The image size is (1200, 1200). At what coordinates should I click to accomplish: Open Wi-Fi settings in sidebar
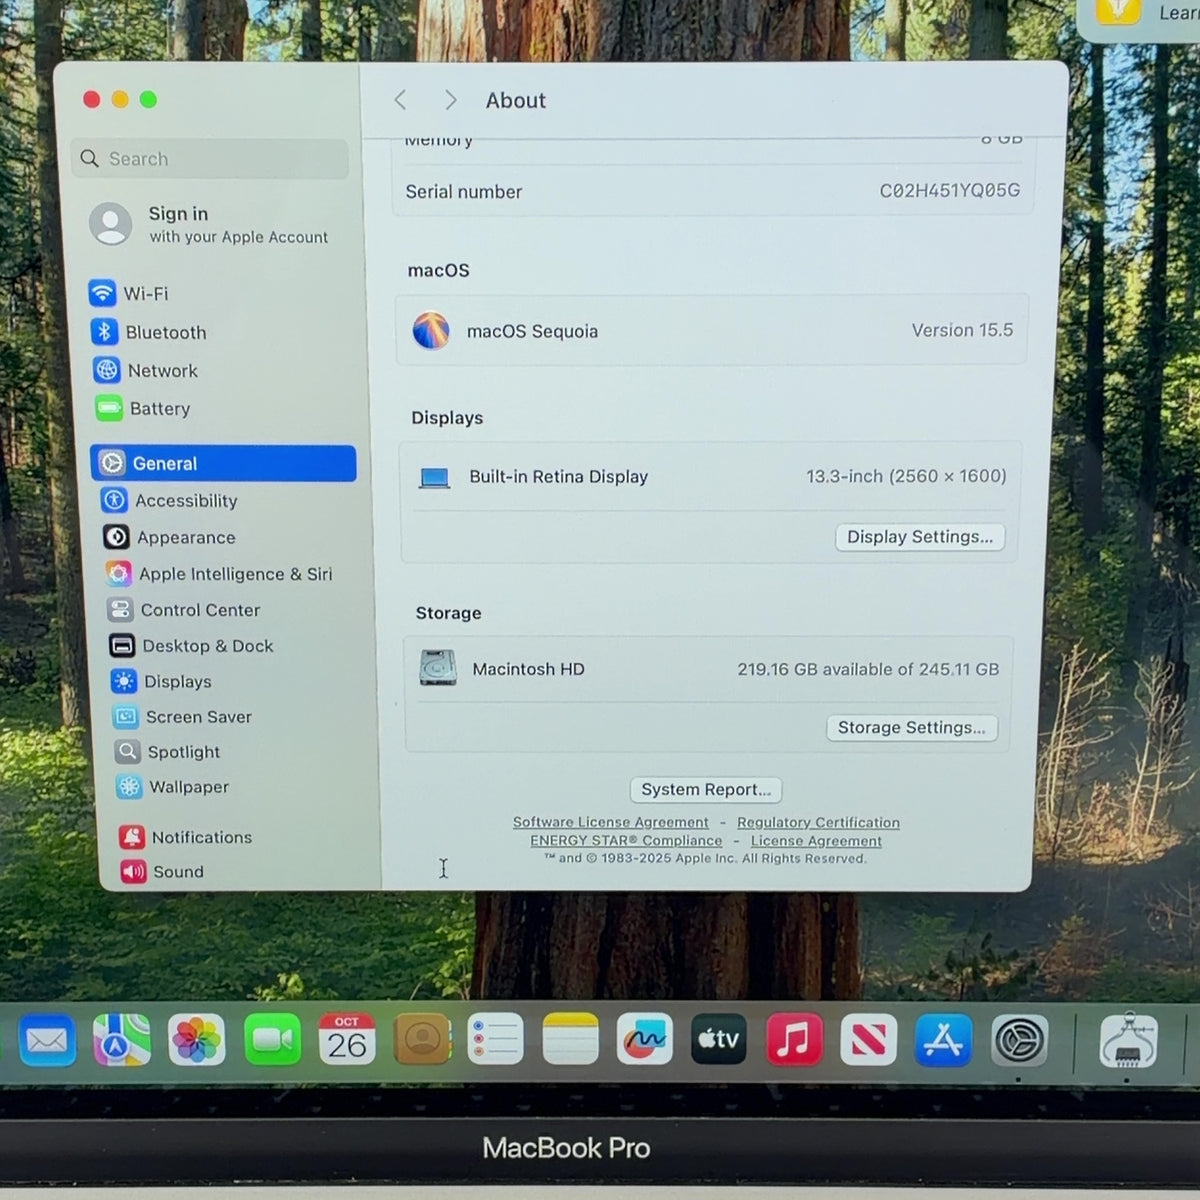click(x=129, y=293)
